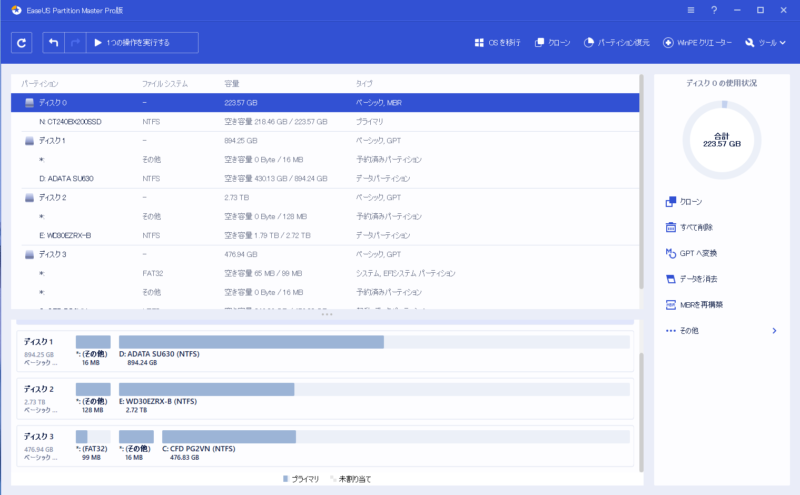Select the FAT32 EFI system partition row

pyautogui.click(x=325, y=274)
